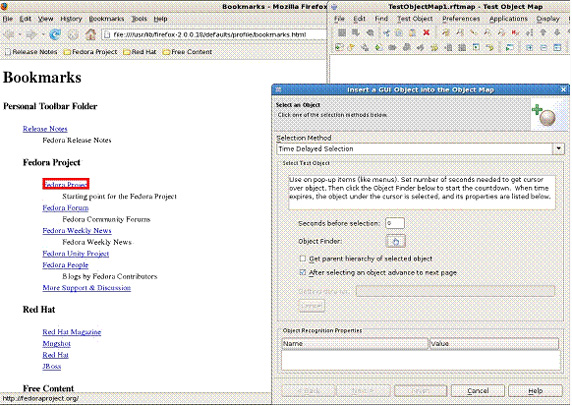Click the down arrow icon in Object Map toolbar

pos(557,33)
